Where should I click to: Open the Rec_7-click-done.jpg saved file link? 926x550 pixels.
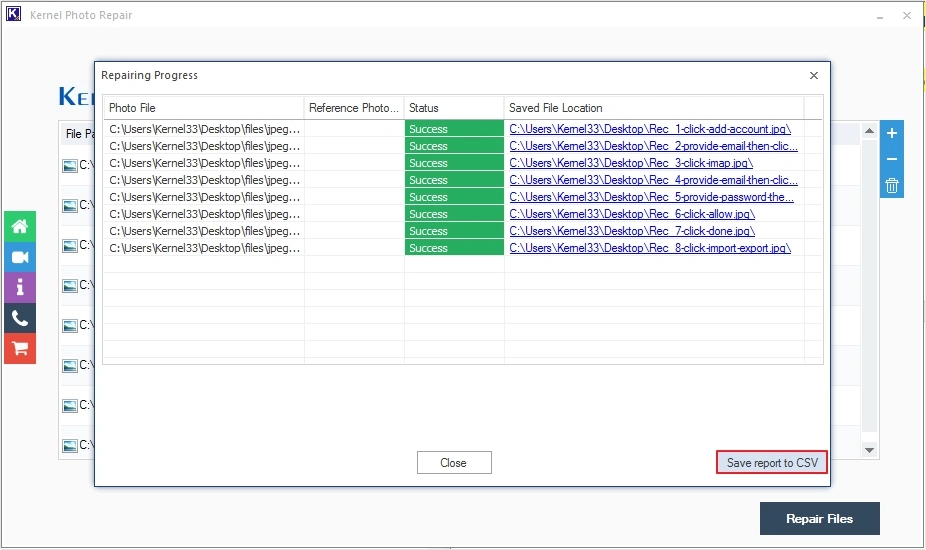tap(631, 231)
